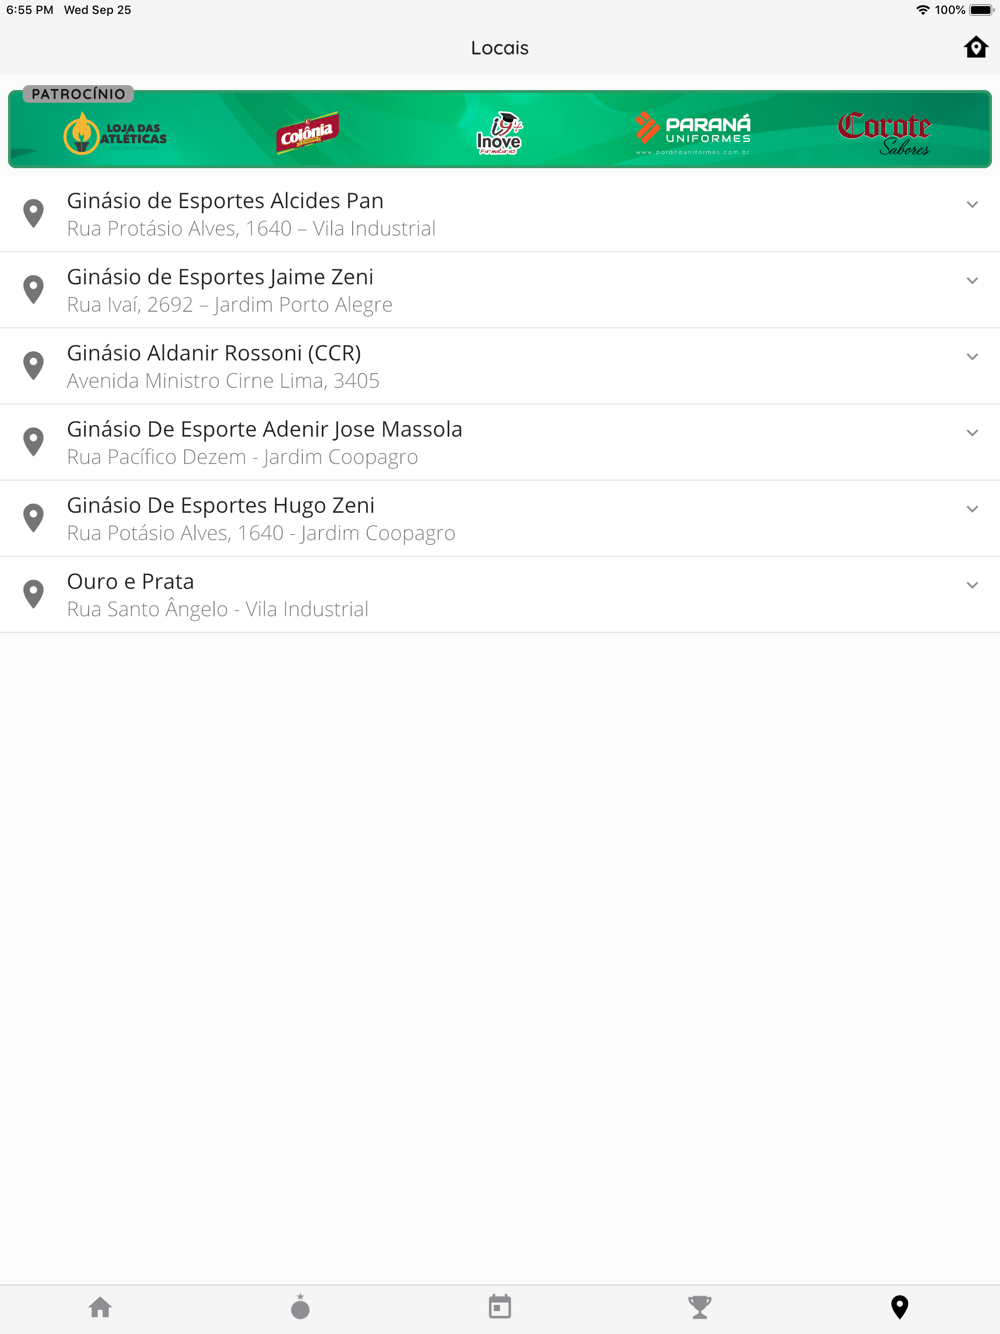The height and width of the screenshot is (1334, 1000).
Task: Open the trophy tab in bottom bar
Action: tap(700, 1307)
